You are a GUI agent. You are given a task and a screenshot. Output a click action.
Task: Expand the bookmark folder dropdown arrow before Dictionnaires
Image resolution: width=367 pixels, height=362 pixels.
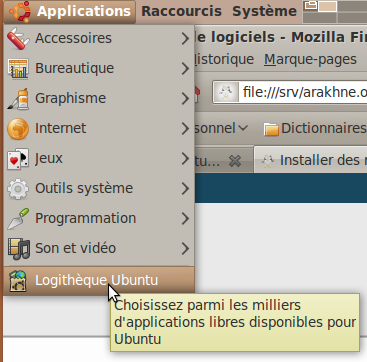(x=243, y=128)
